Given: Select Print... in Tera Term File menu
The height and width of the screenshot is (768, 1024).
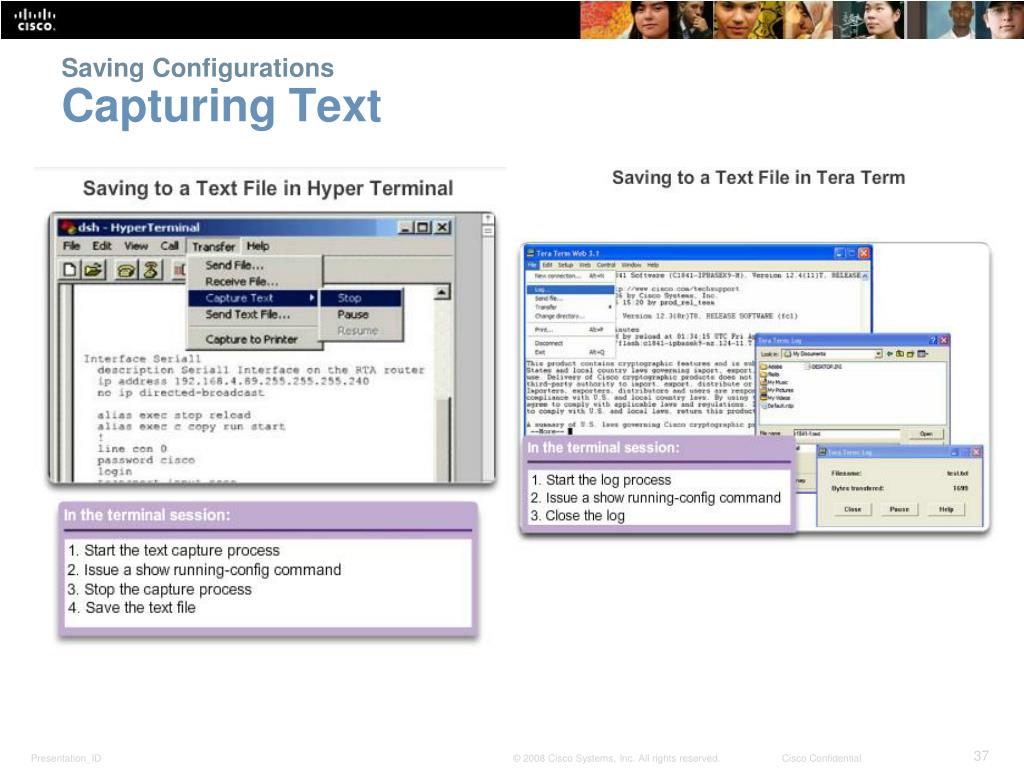Looking at the screenshot, I should (570, 330).
